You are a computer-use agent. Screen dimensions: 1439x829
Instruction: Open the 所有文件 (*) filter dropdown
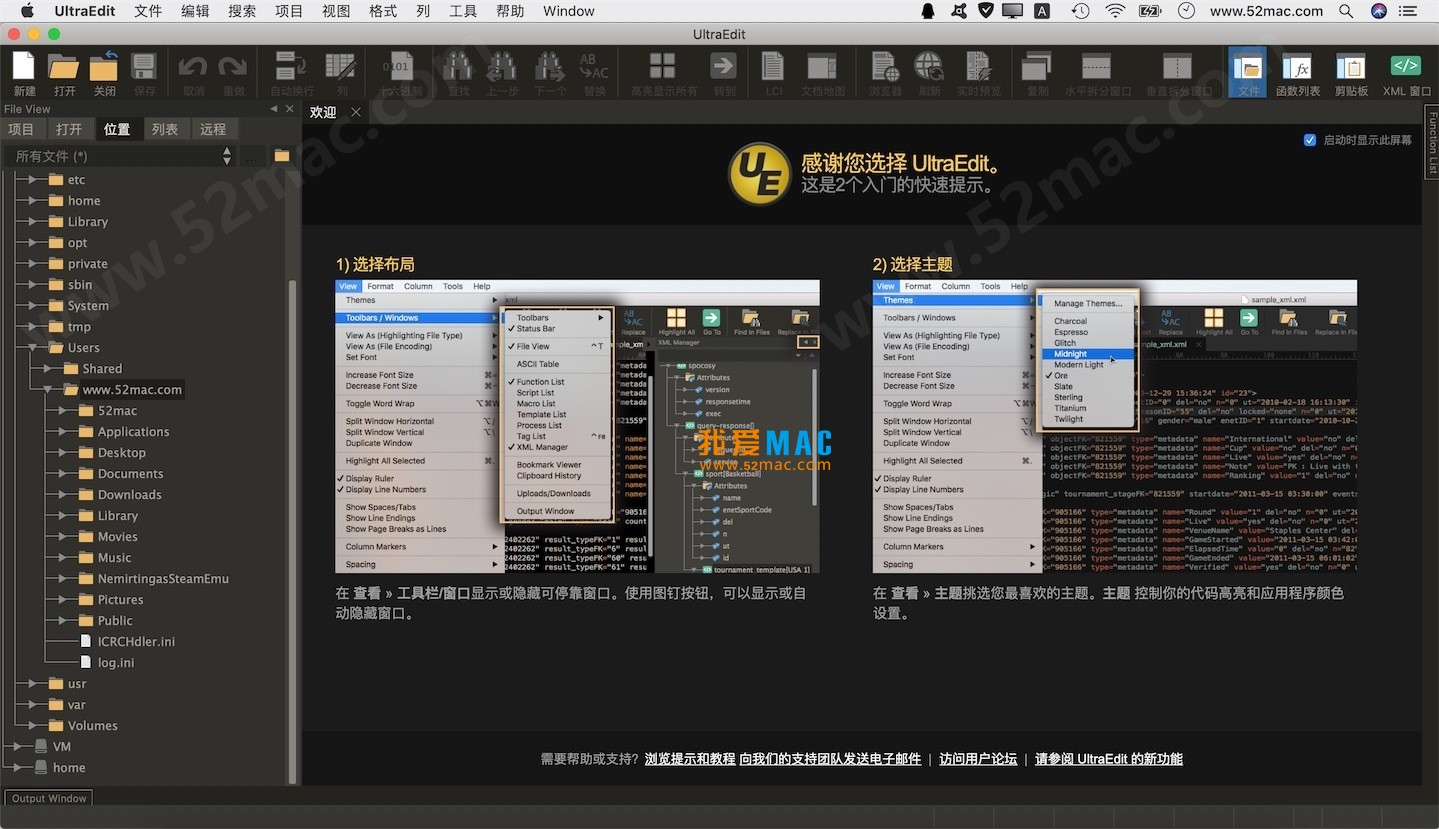click(120, 156)
